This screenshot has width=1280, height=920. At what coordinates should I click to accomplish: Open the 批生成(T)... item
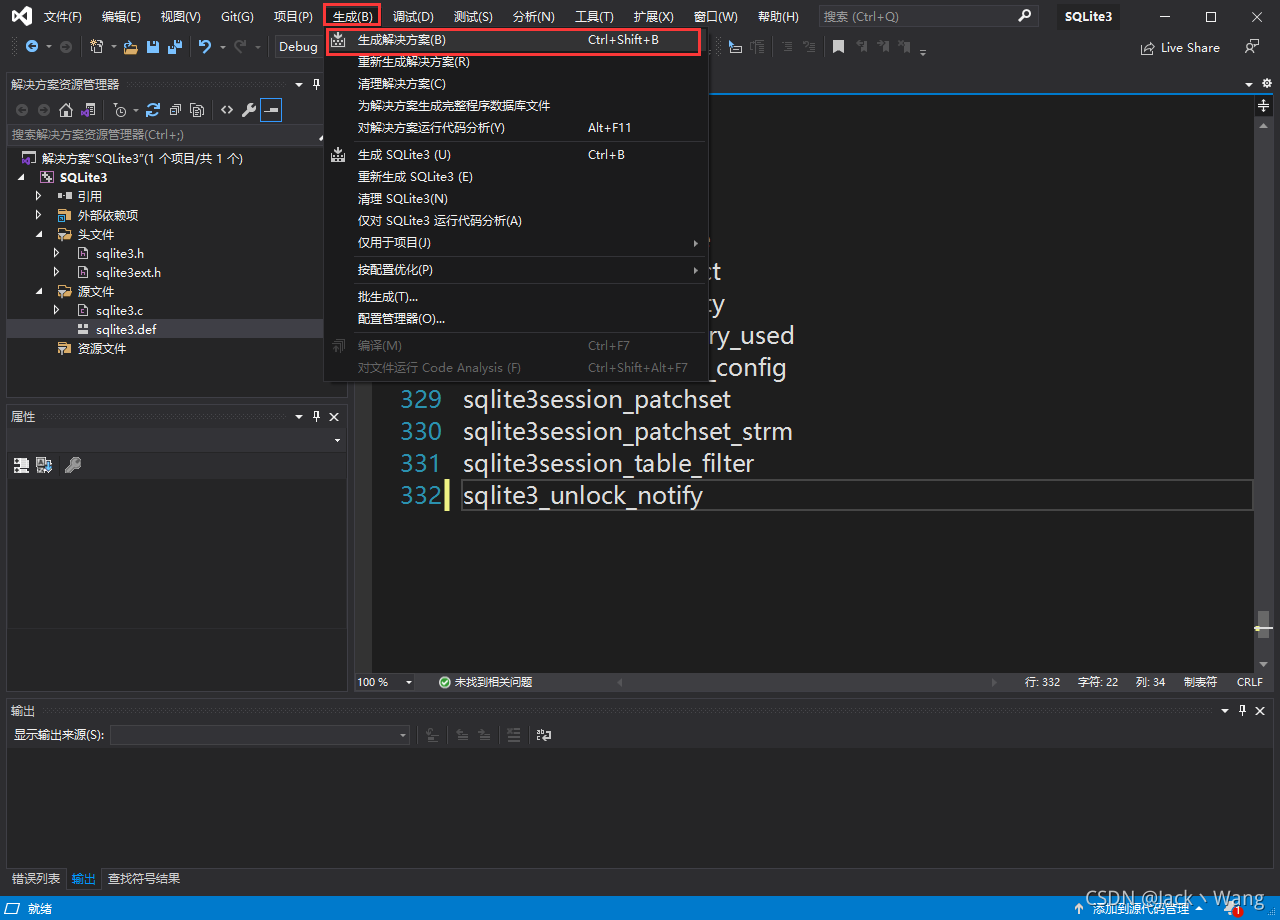[x=516, y=297]
